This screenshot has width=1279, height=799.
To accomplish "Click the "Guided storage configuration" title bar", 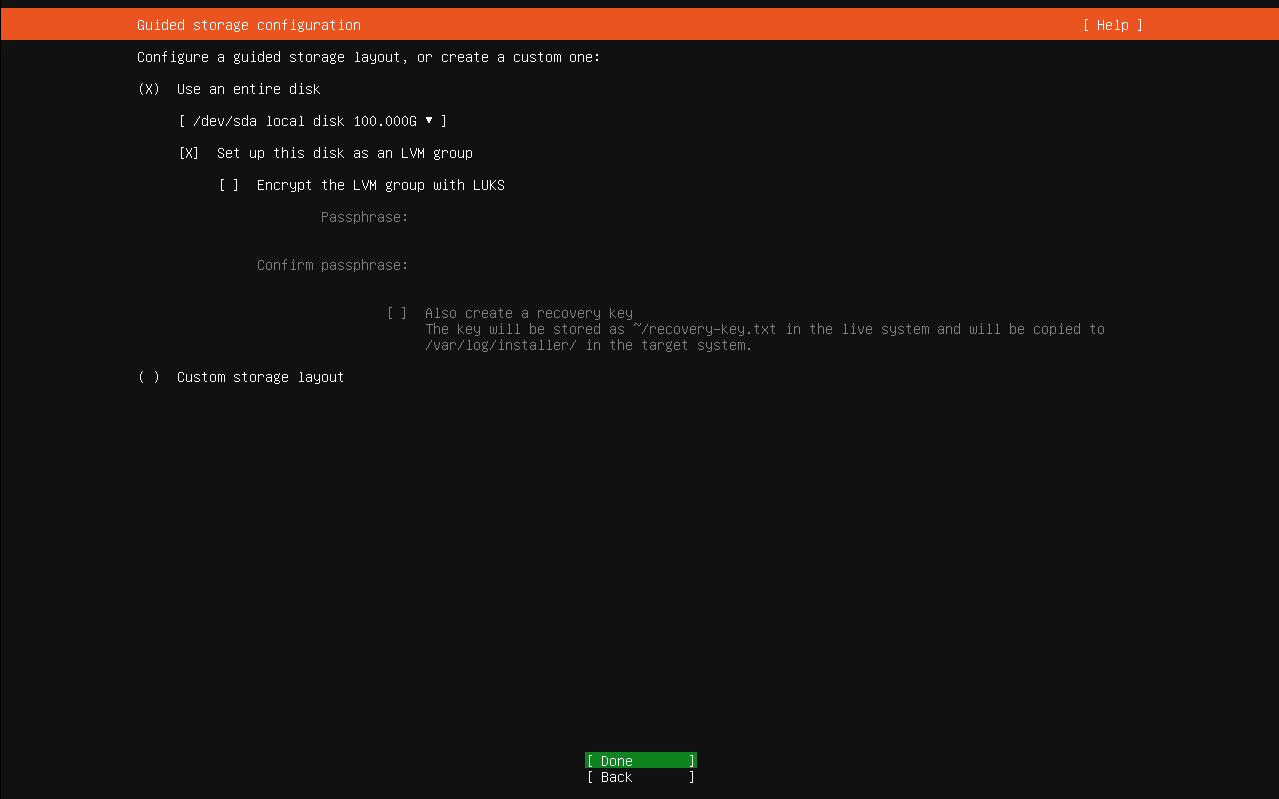I will pyautogui.click(x=248, y=25).
